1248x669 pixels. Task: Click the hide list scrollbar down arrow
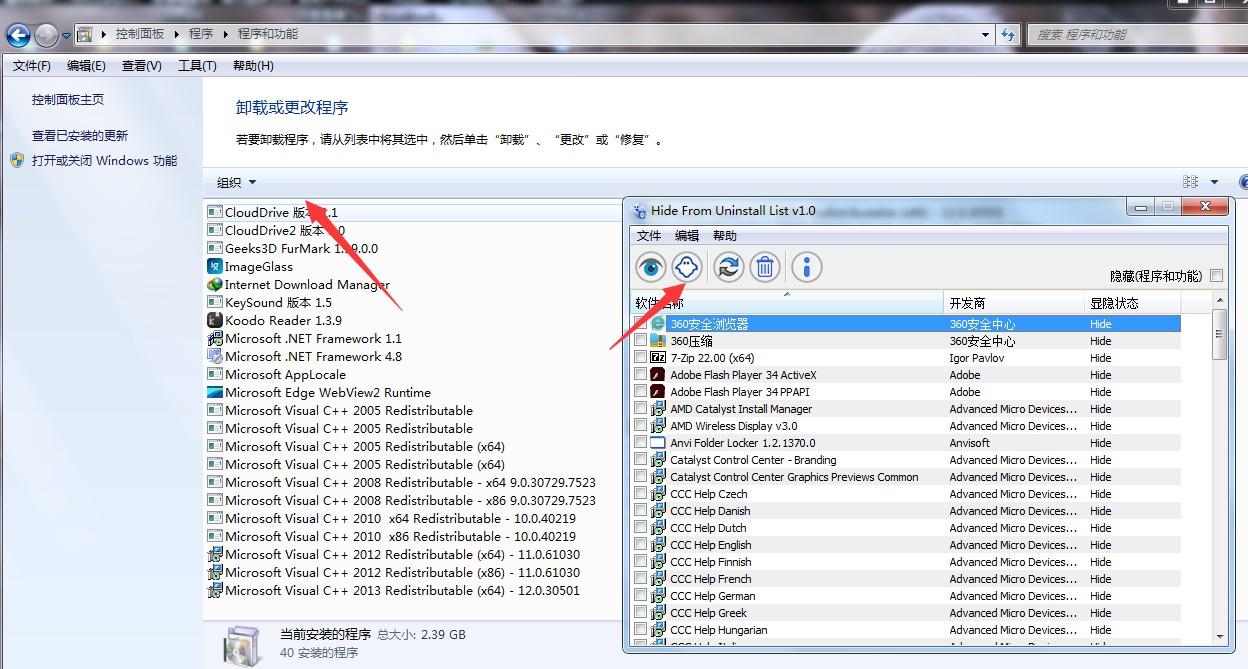point(1219,637)
